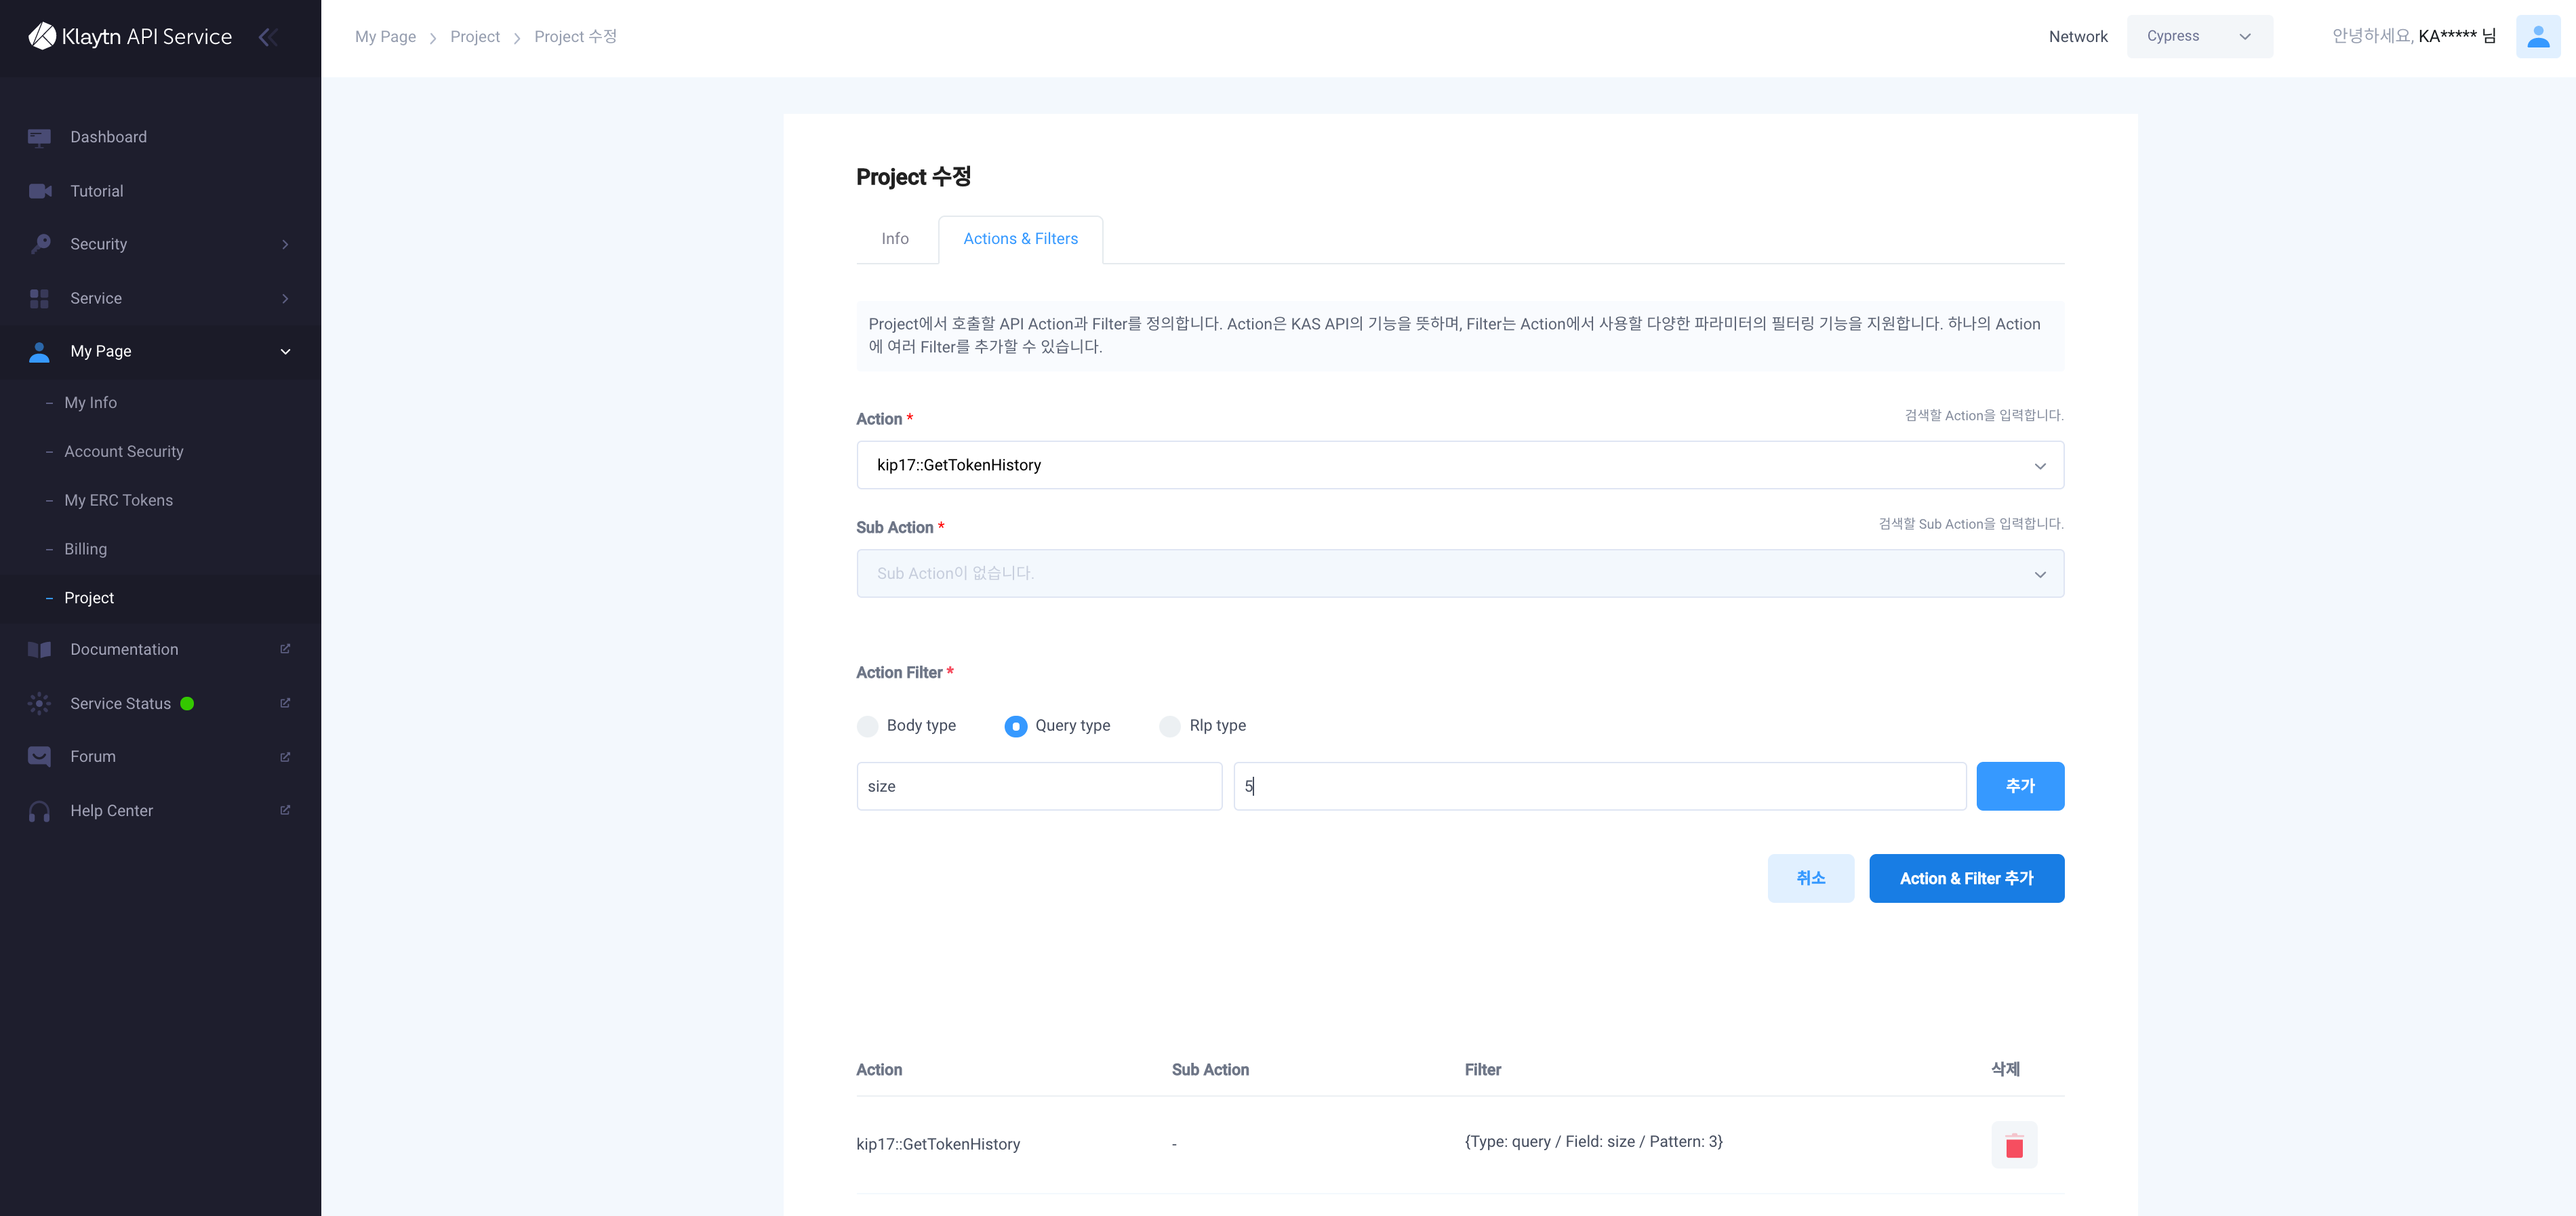
Task: Click the Help Center headset icon
Action: pyautogui.click(x=40, y=810)
